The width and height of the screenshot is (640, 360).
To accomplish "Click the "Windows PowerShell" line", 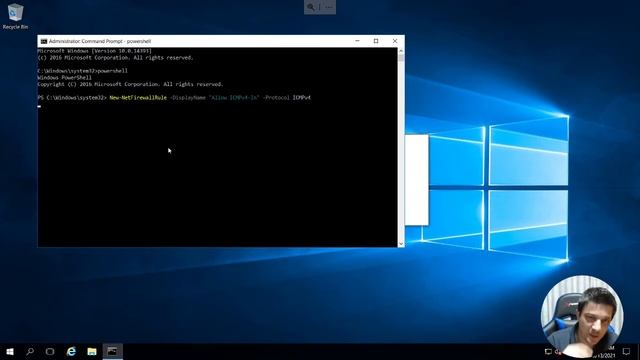I will pos(64,78).
